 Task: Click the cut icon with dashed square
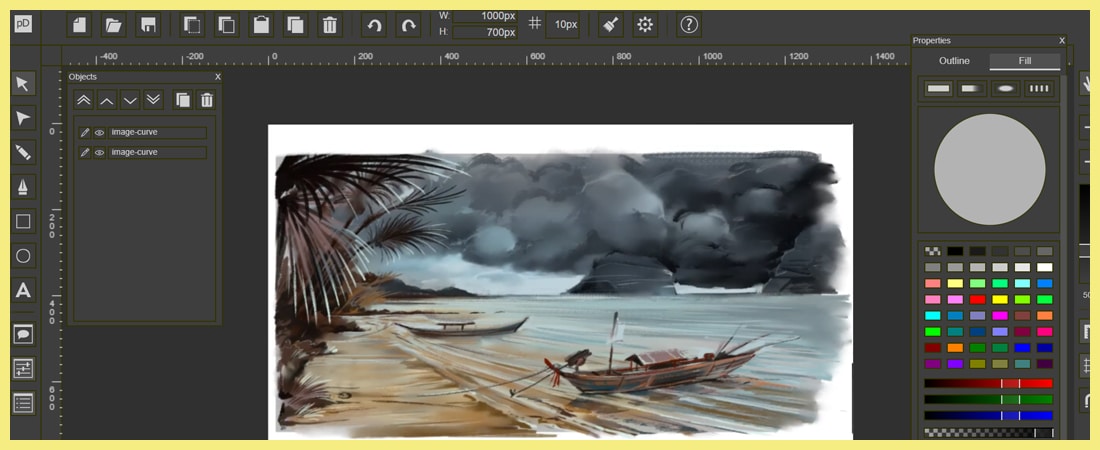click(192, 25)
